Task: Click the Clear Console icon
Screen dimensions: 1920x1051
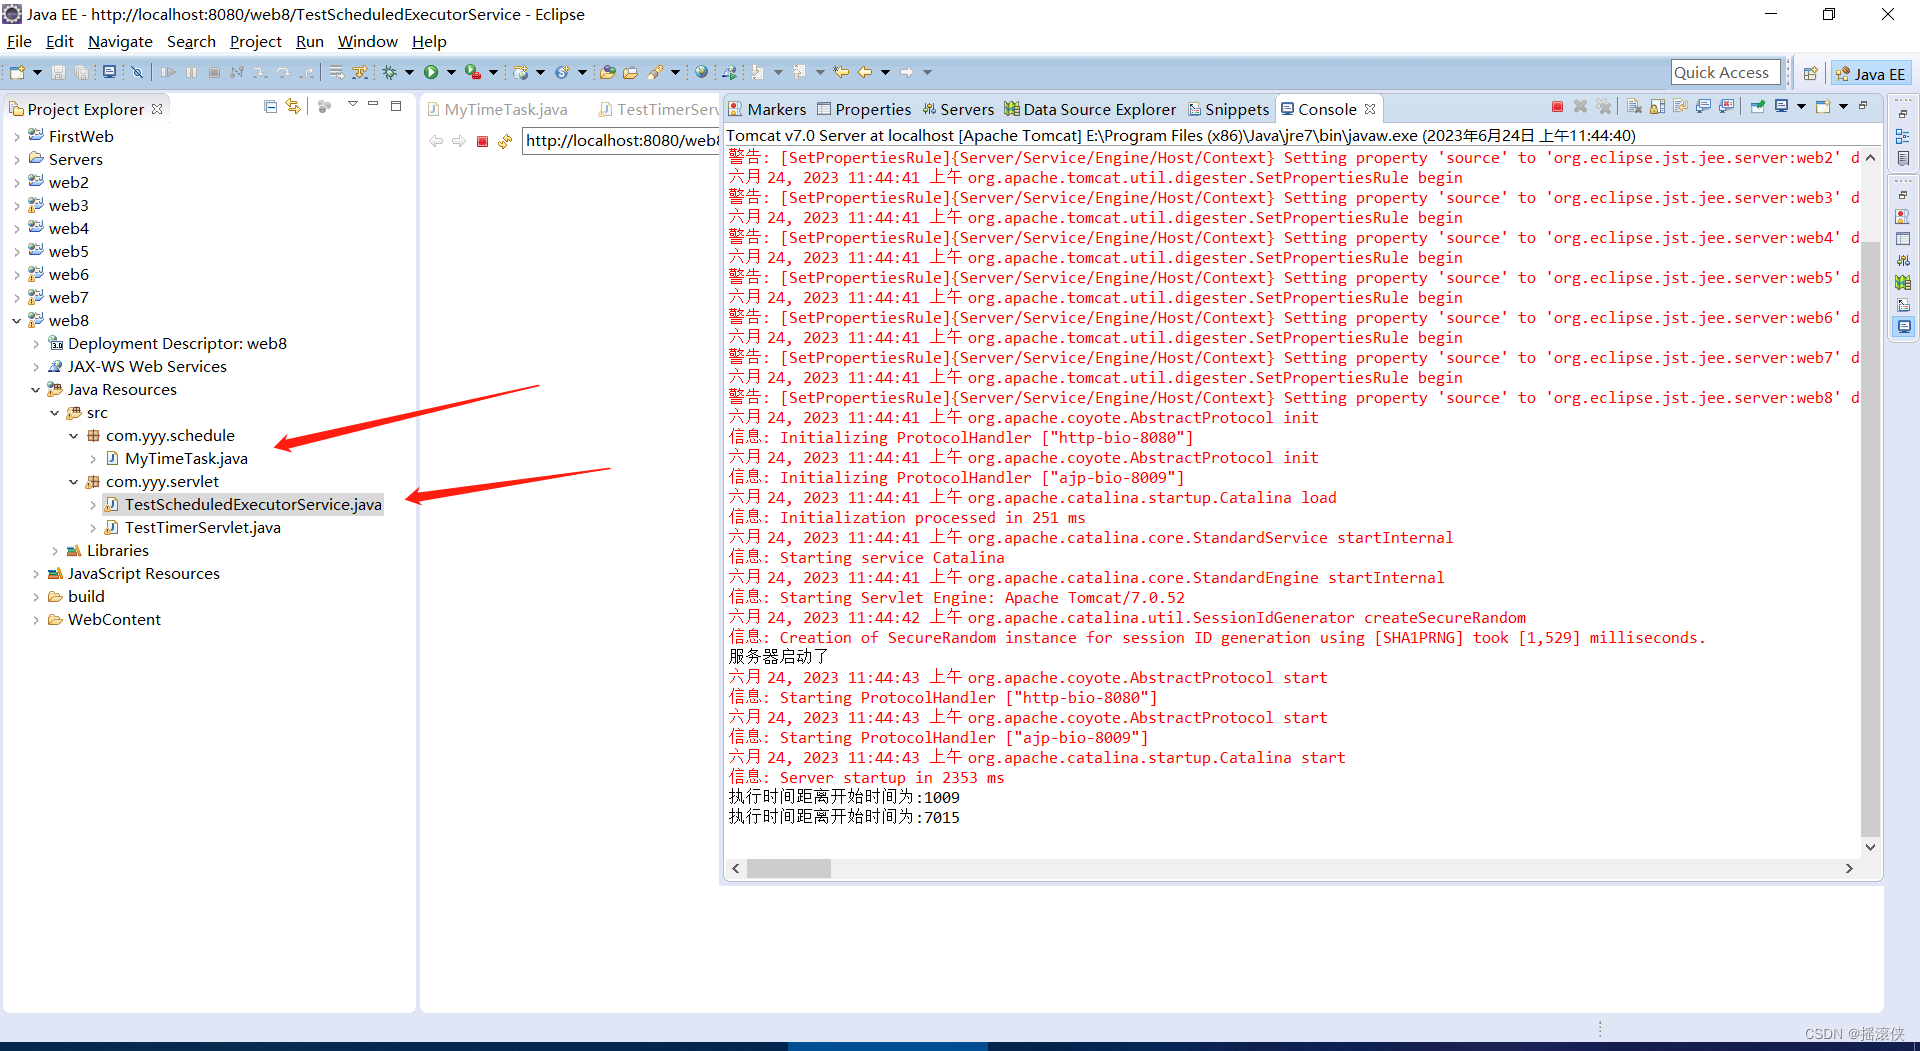Action: pyautogui.click(x=1634, y=106)
